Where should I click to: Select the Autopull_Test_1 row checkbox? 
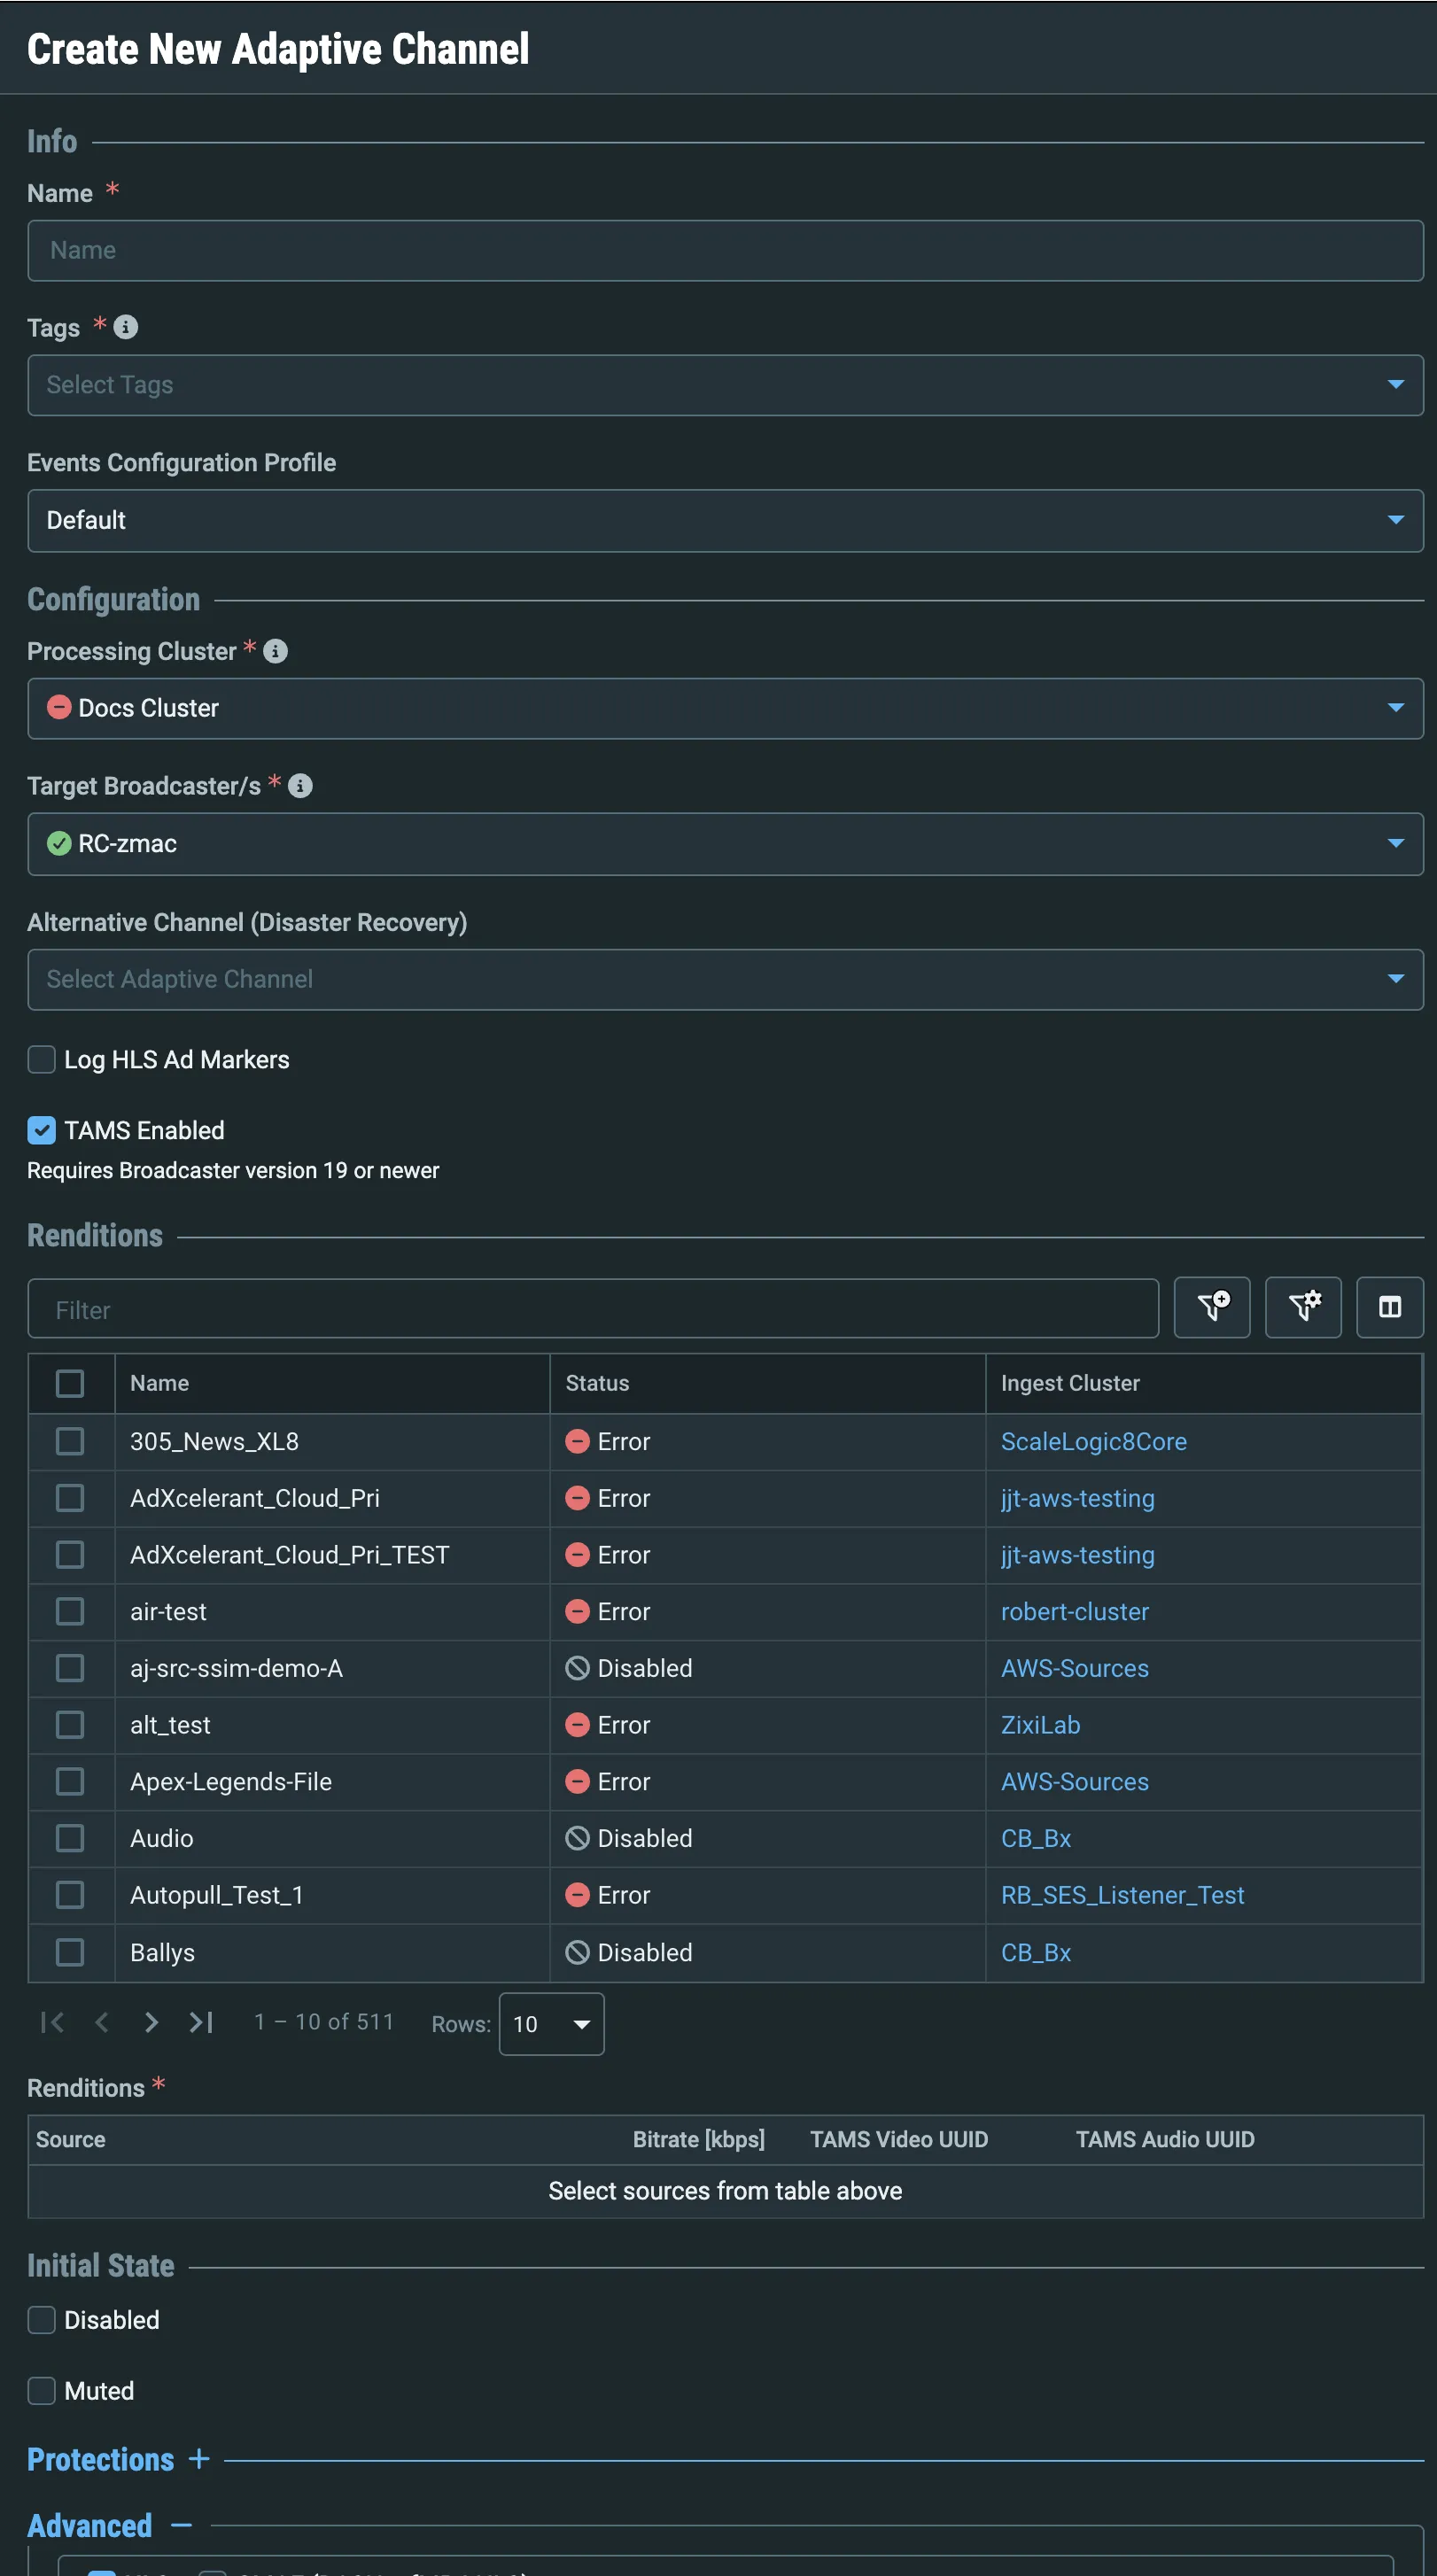click(70, 1895)
